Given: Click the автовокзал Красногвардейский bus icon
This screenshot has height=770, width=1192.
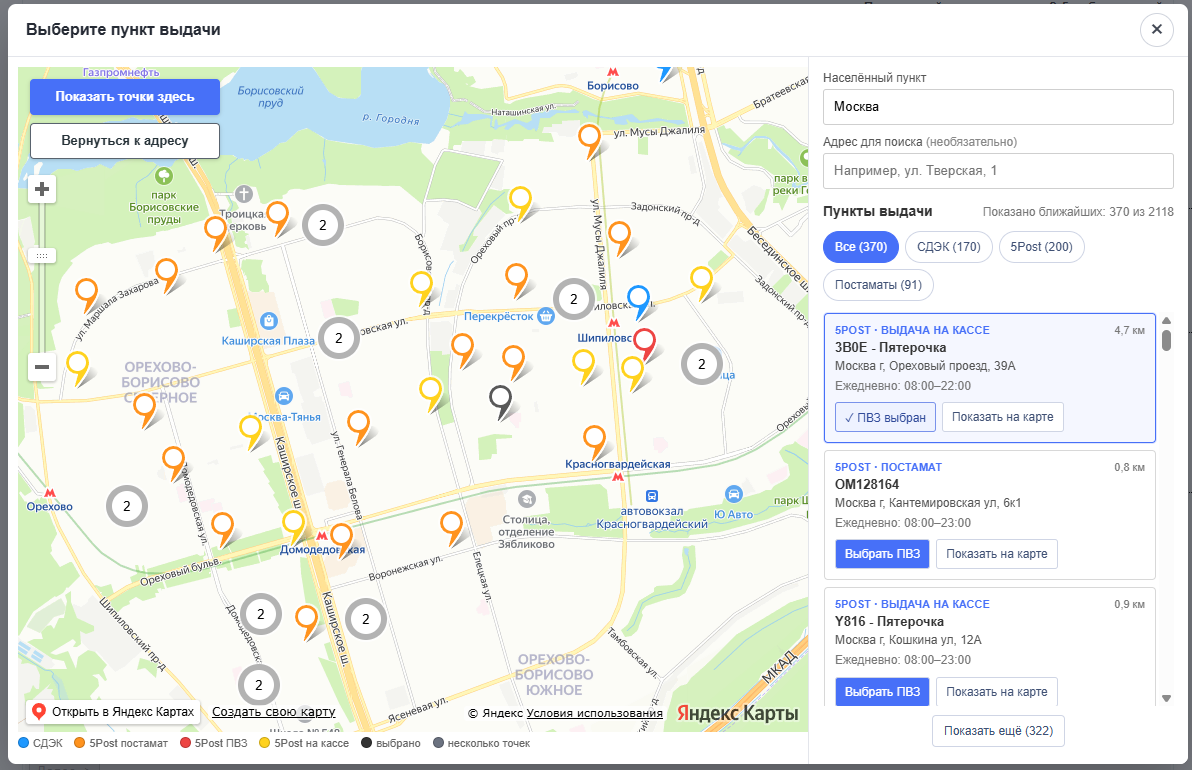Looking at the screenshot, I should pyautogui.click(x=651, y=496).
